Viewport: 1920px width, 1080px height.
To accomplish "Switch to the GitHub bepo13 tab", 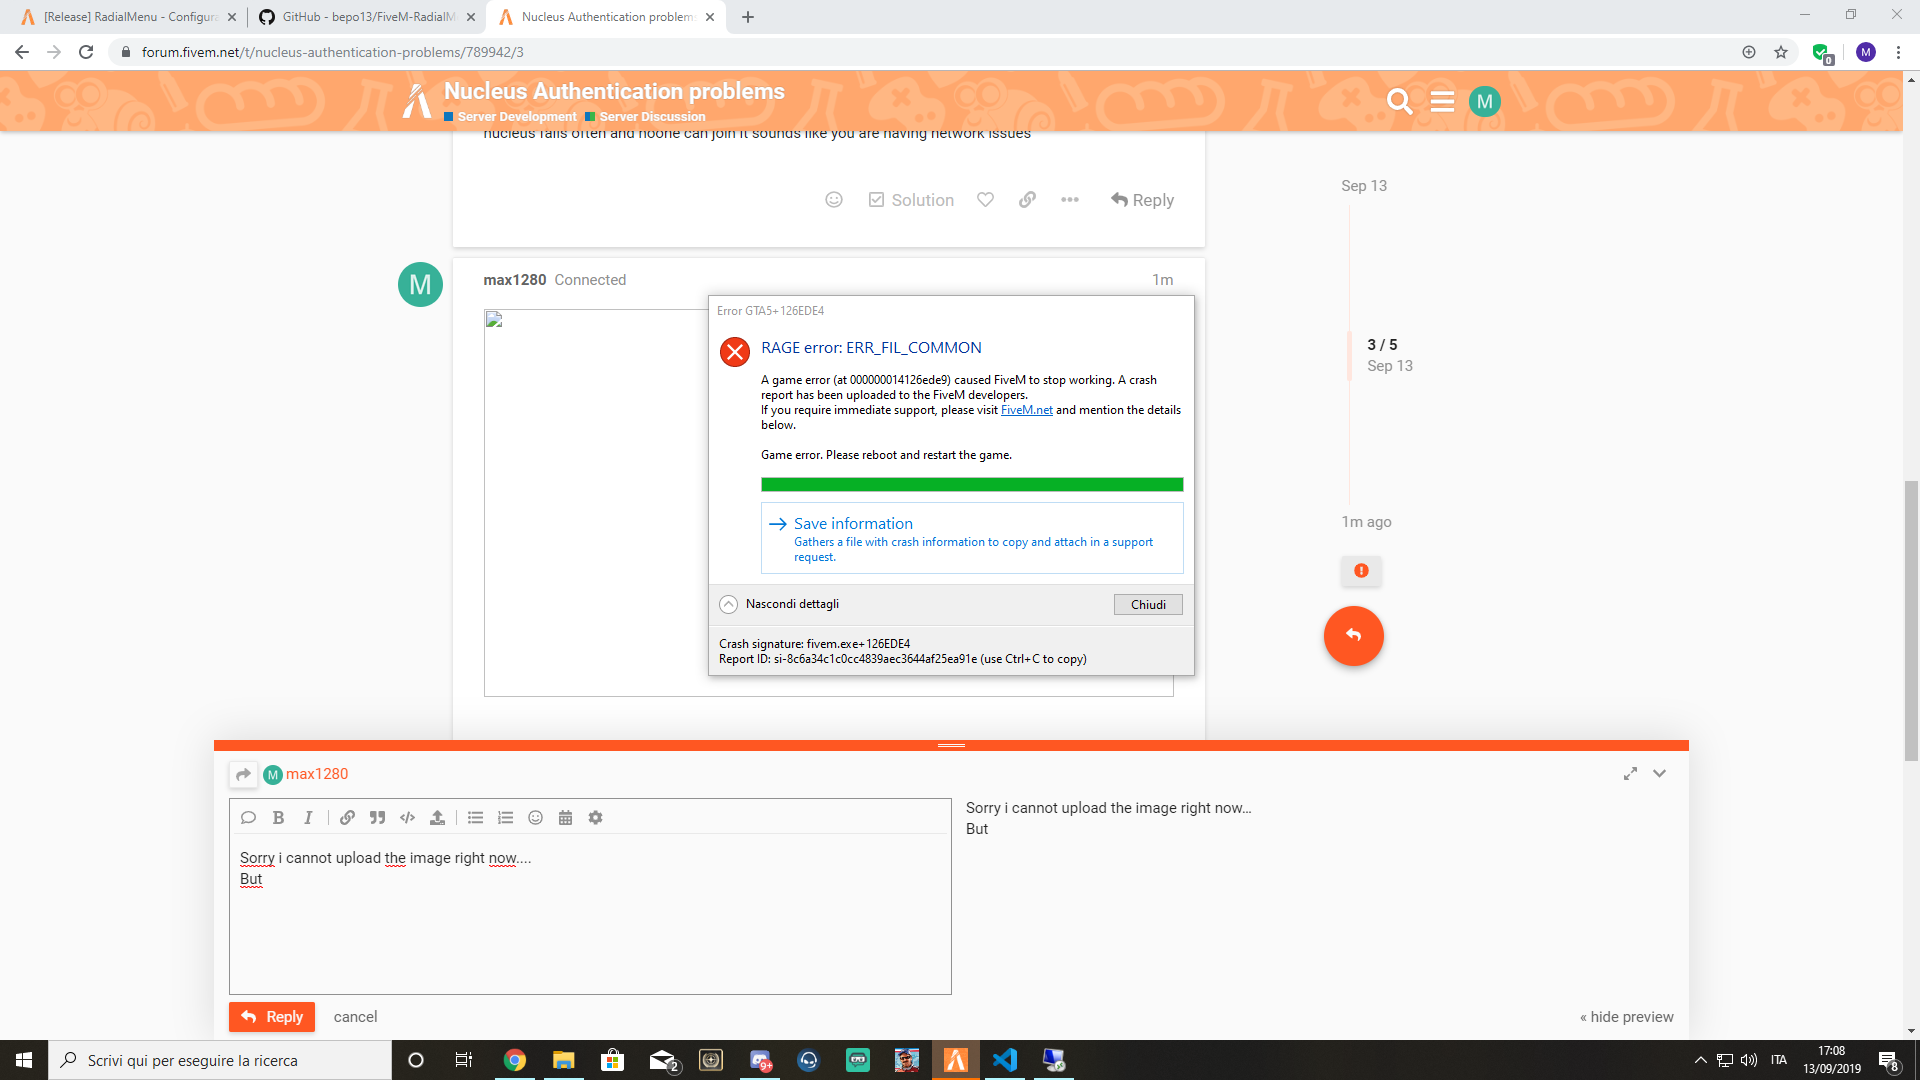I will point(367,17).
